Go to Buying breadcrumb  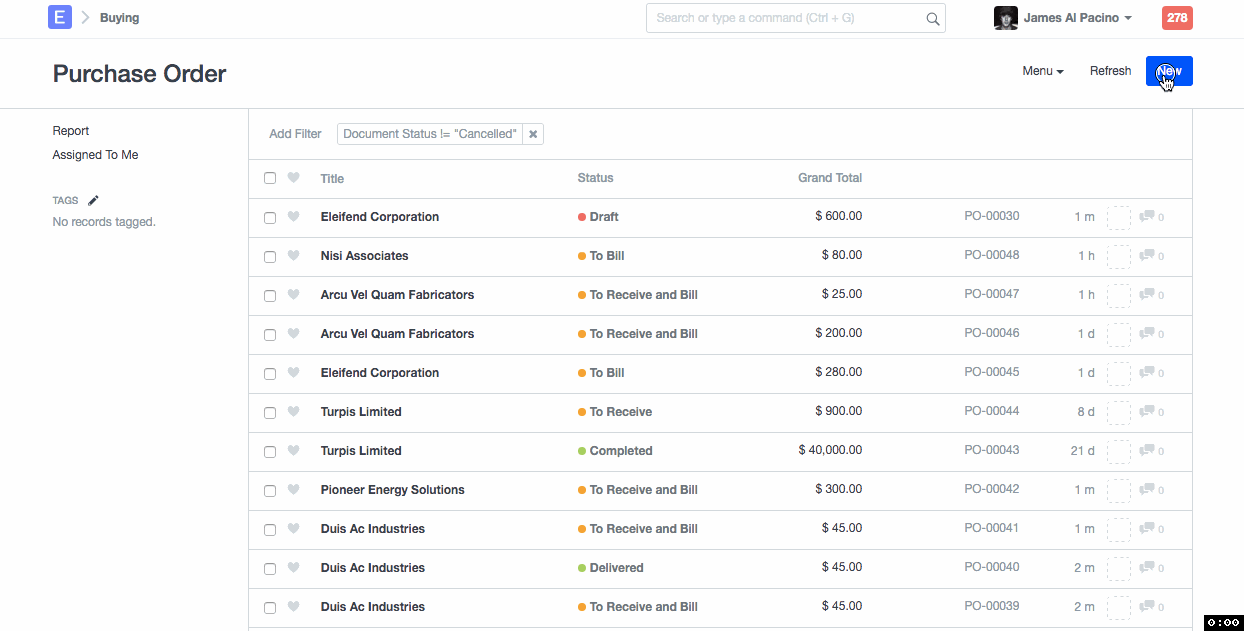(119, 18)
